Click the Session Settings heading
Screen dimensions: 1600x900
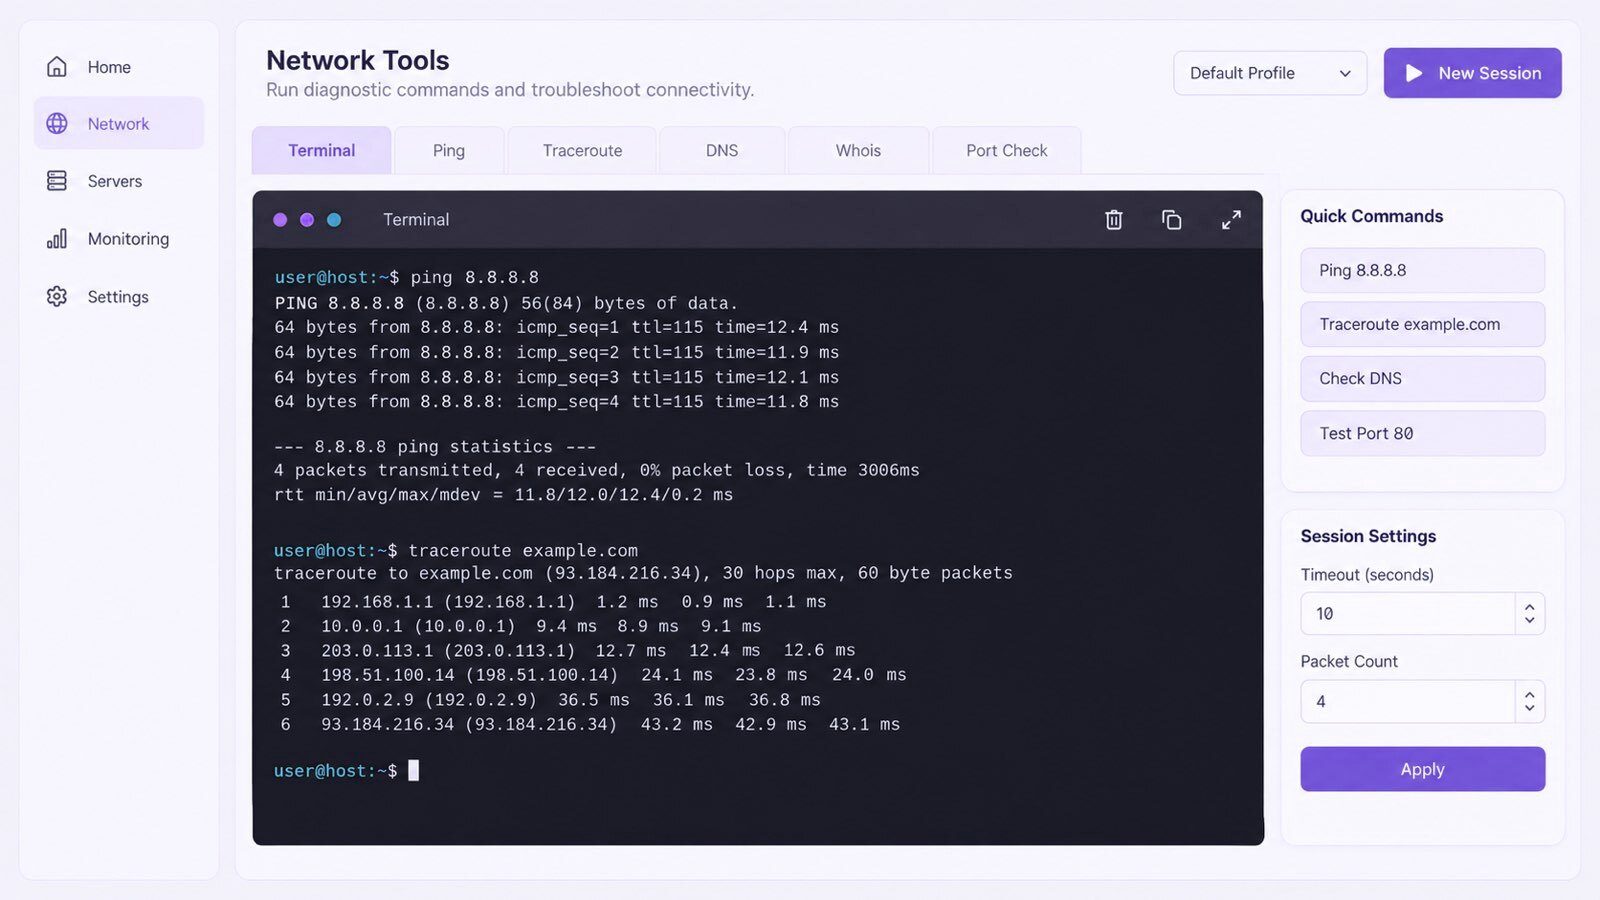[1368, 536]
